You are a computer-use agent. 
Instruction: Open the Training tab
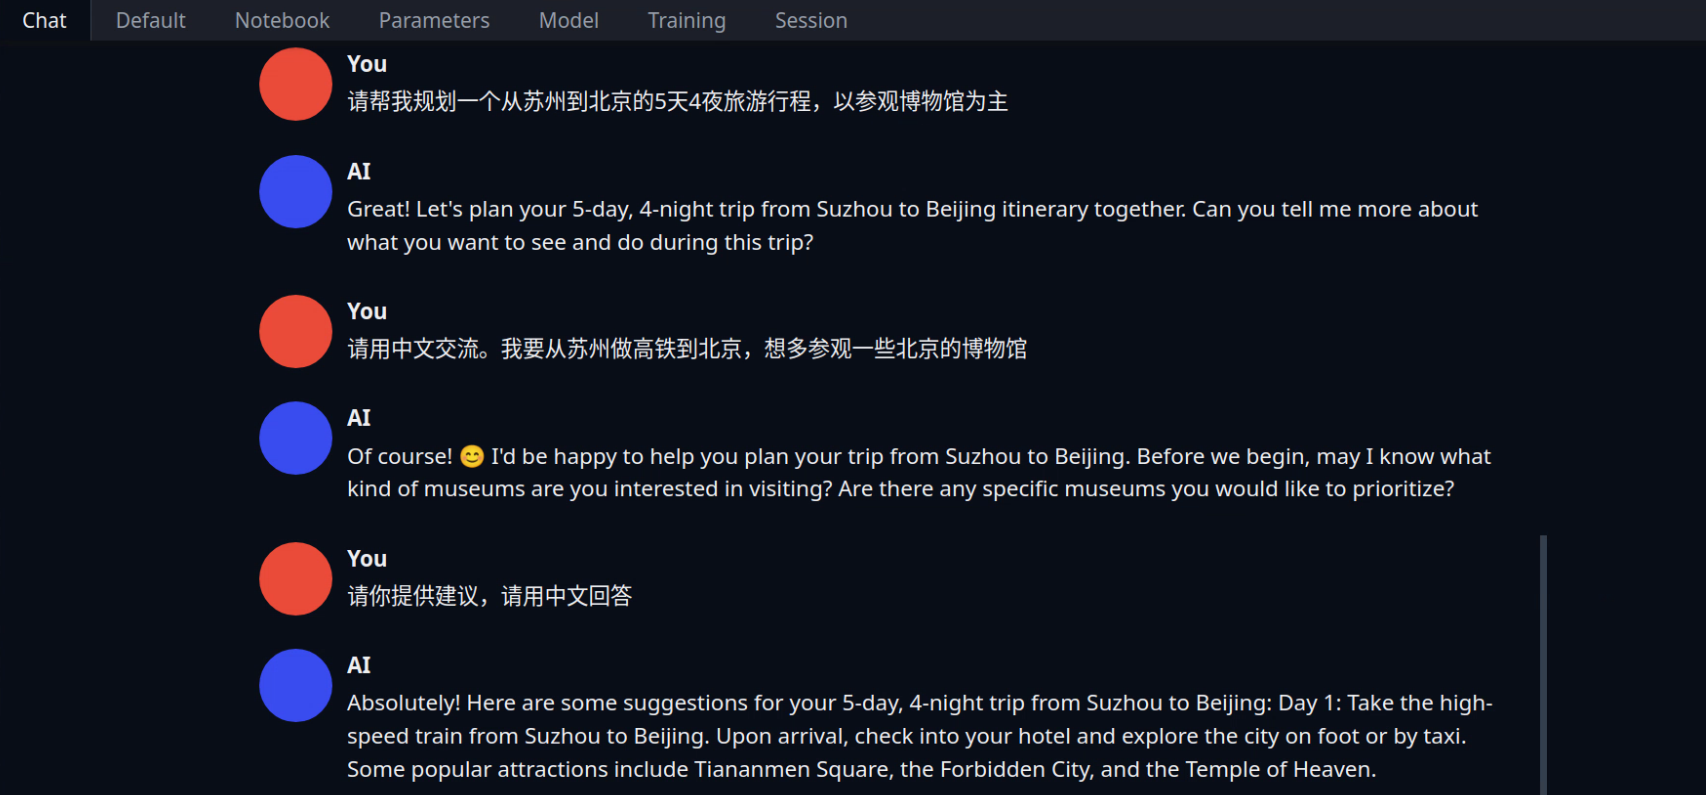[x=686, y=20]
